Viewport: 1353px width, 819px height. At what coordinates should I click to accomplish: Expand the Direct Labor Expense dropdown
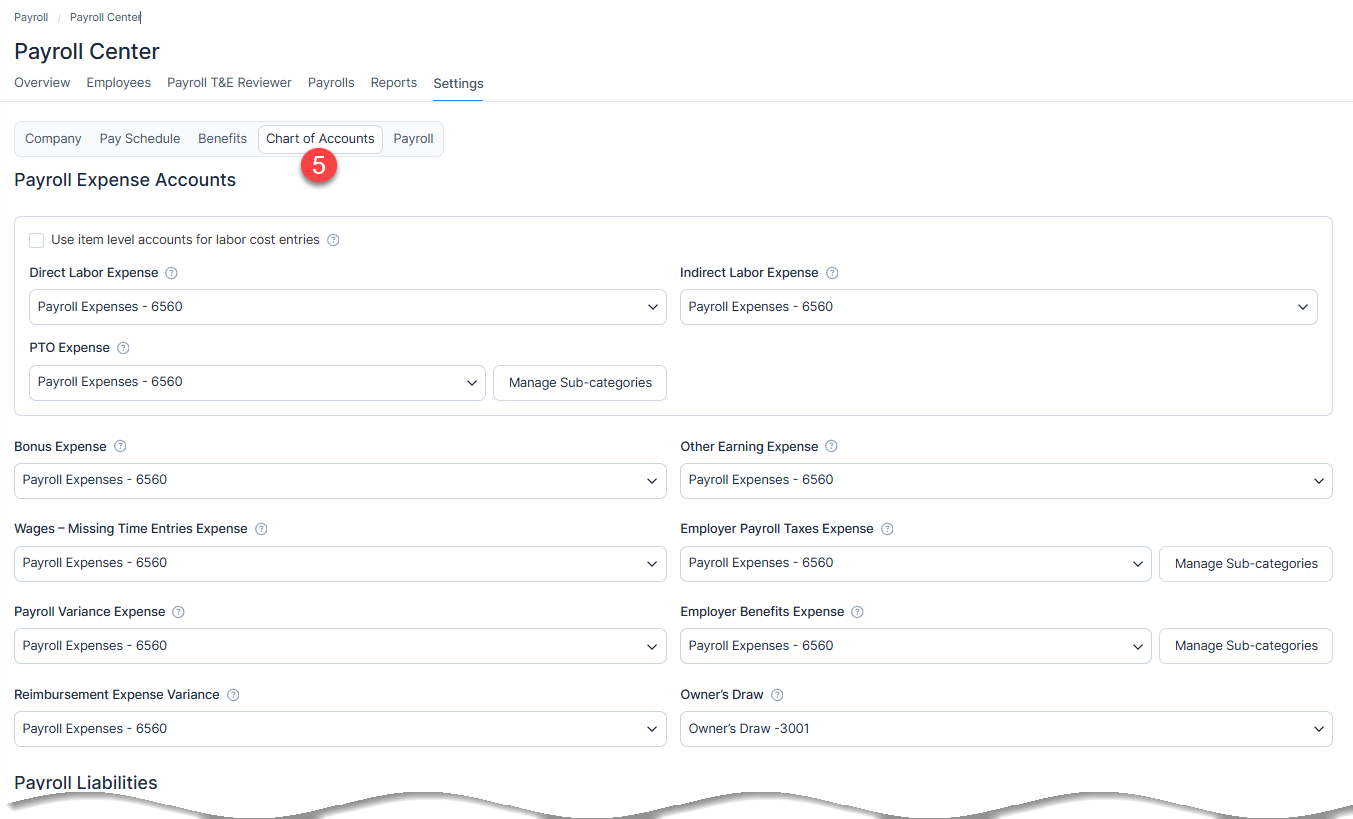coord(348,307)
